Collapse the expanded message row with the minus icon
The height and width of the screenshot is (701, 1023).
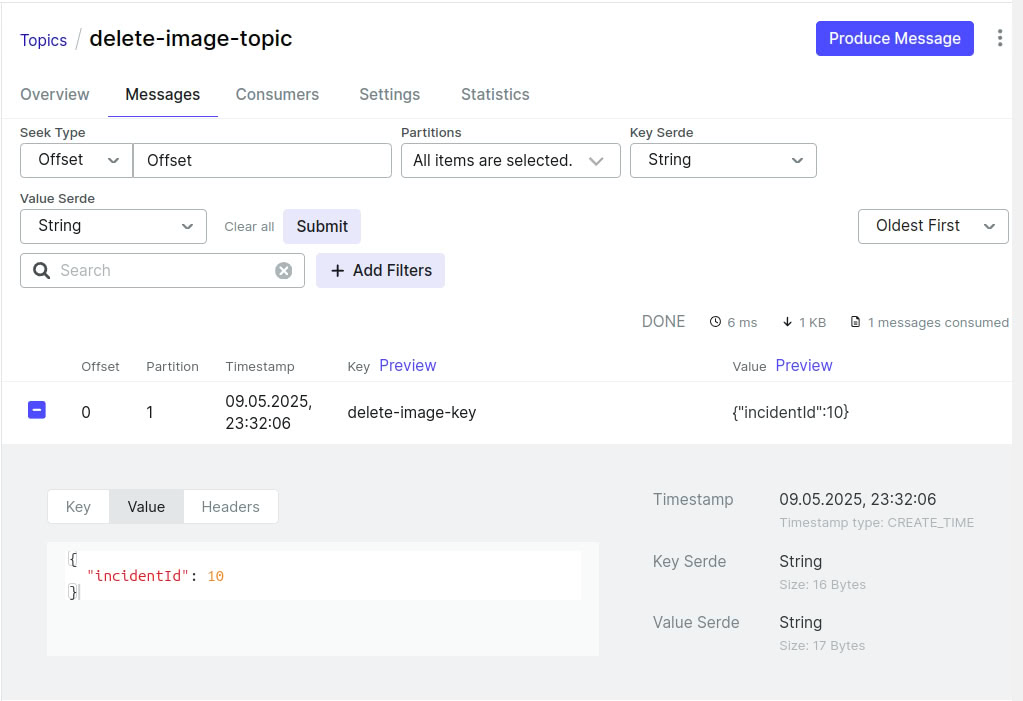[x=36, y=410]
